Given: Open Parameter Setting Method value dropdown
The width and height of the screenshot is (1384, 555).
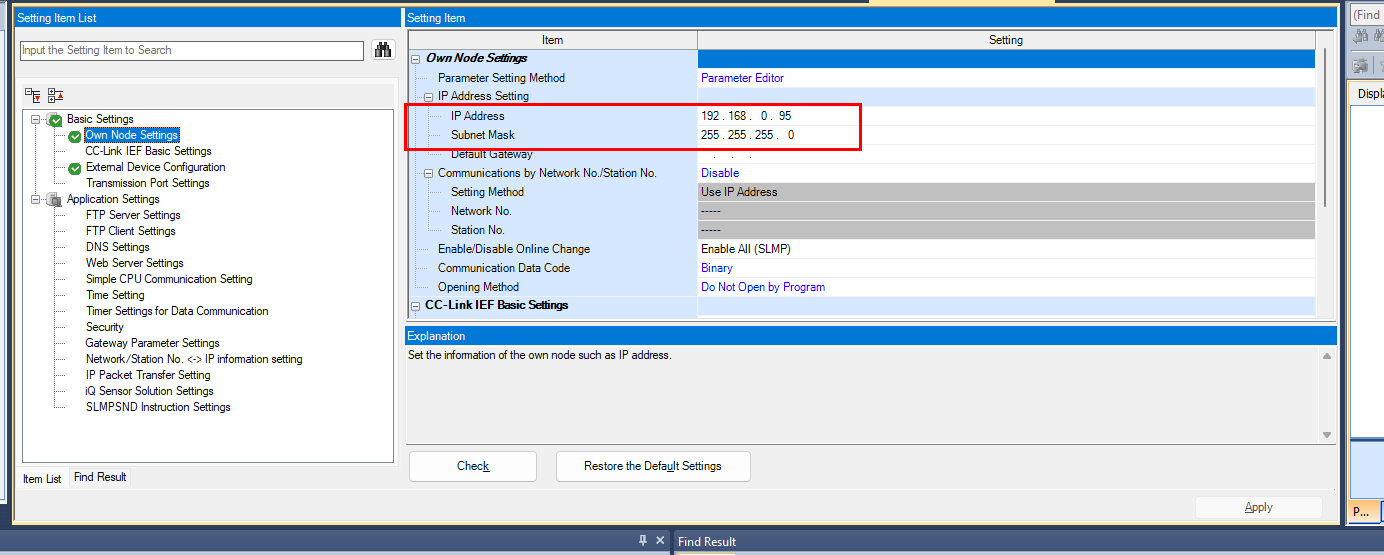Looking at the screenshot, I should click(x=1006, y=78).
